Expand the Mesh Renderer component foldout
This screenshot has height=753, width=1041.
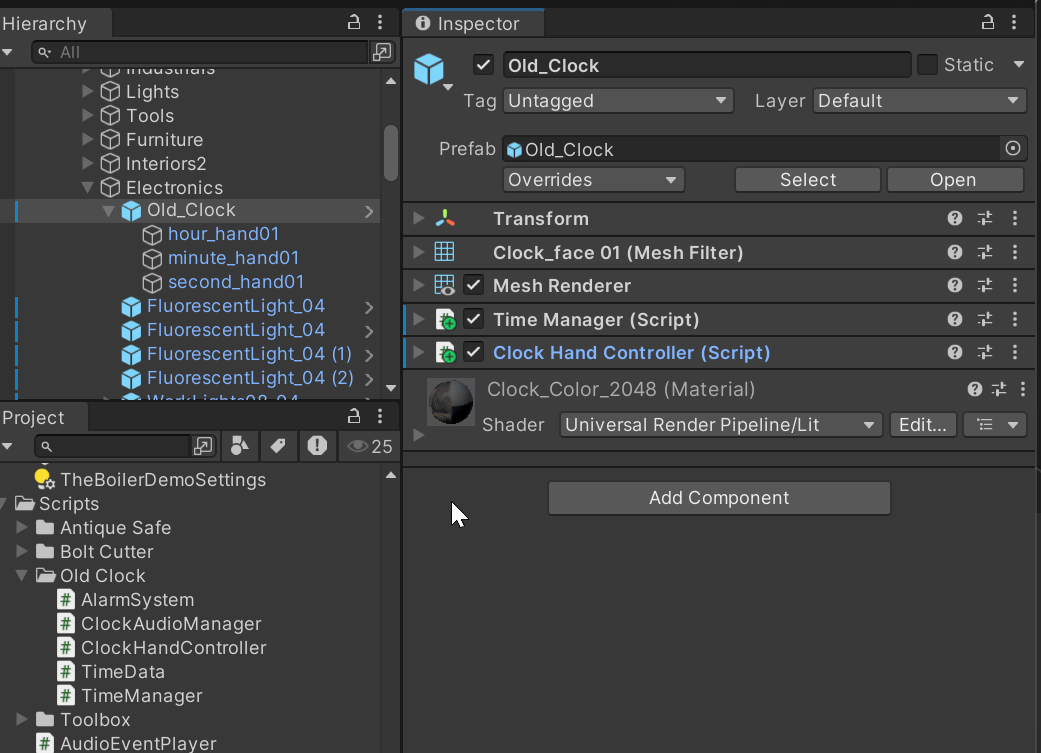(418, 286)
